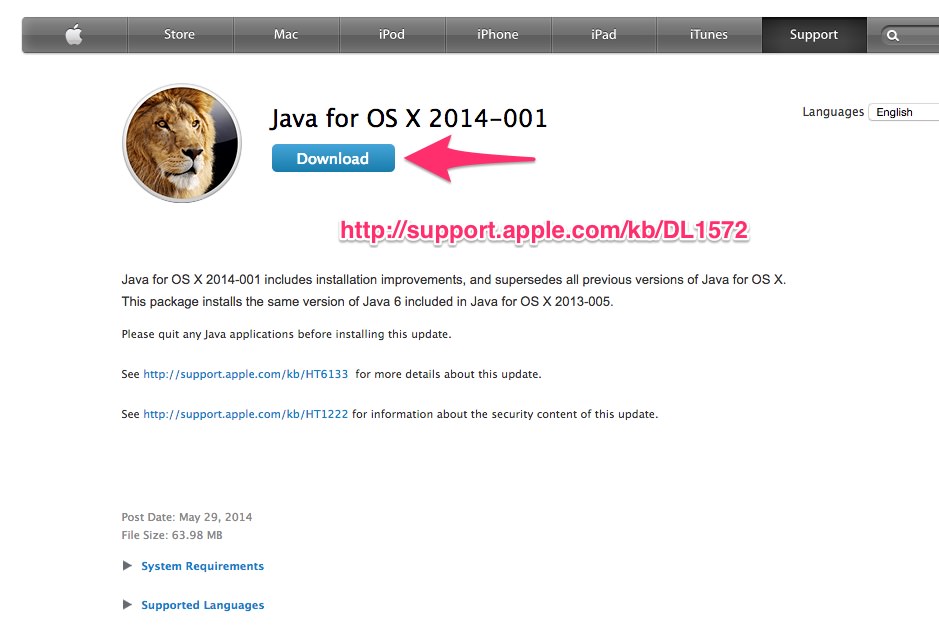Image resolution: width=939 pixels, height=634 pixels.
Task: Click the 'This package installs the same version' sentence
Action: pos(367,302)
